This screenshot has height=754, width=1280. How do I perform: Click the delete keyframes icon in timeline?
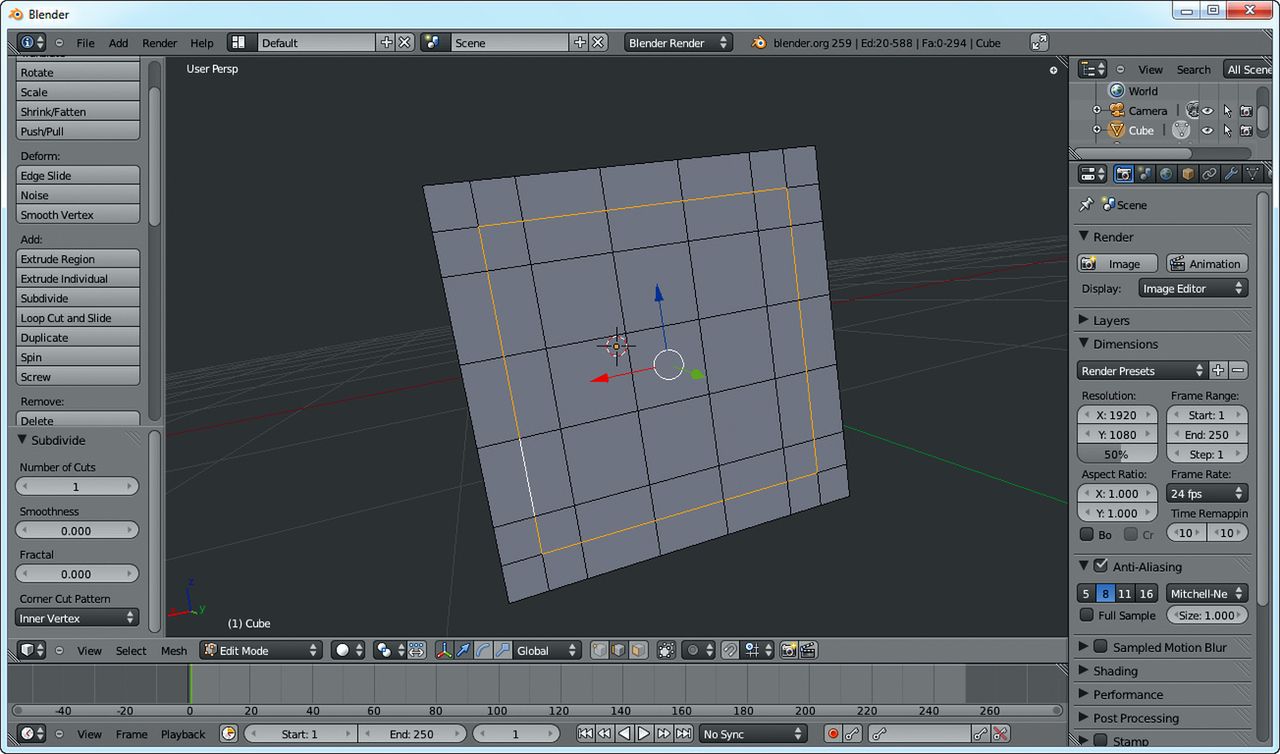(x=999, y=734)
